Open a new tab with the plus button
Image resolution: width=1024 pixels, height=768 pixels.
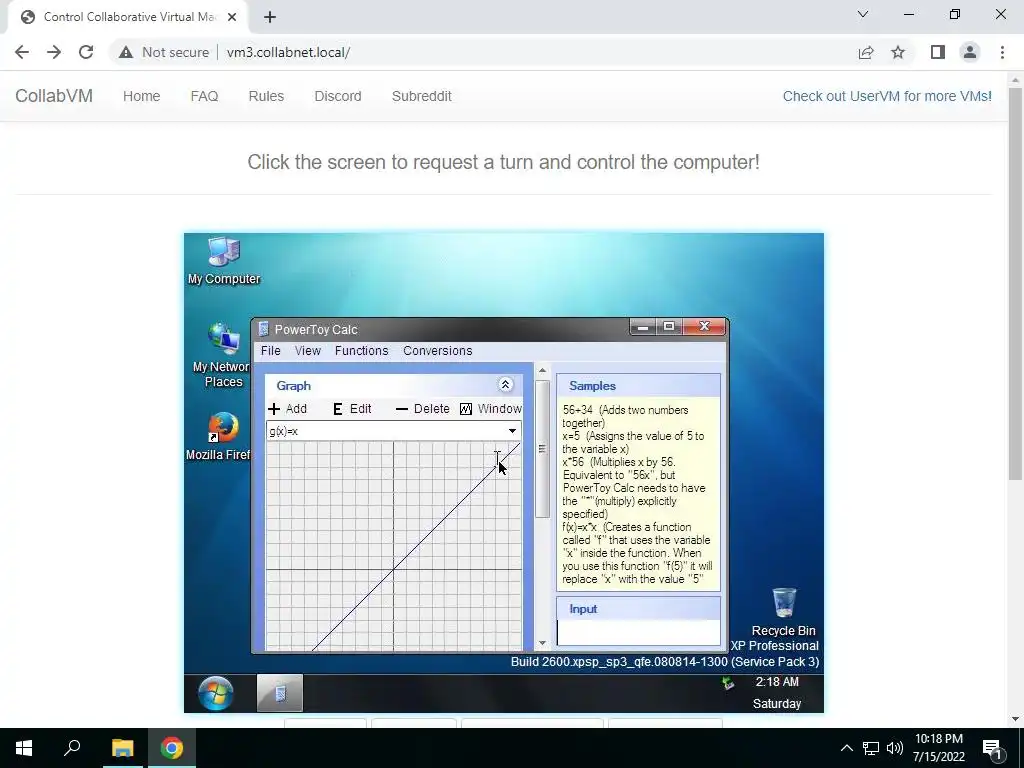[x=270, y=17]
